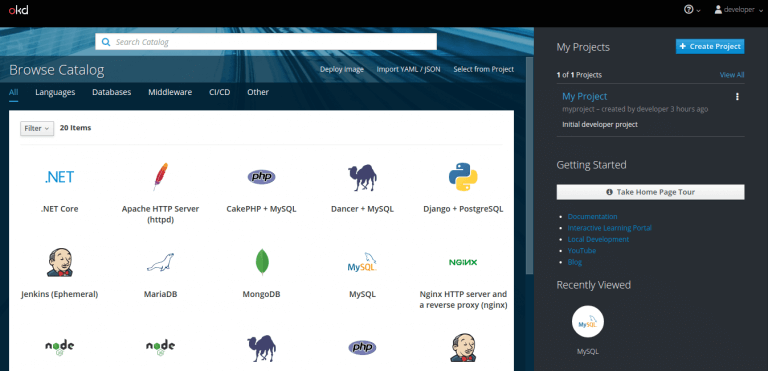Click the Apache HTTP Server (httpd) label
This screenshot has width=768, height=371.
click(160, 214)
